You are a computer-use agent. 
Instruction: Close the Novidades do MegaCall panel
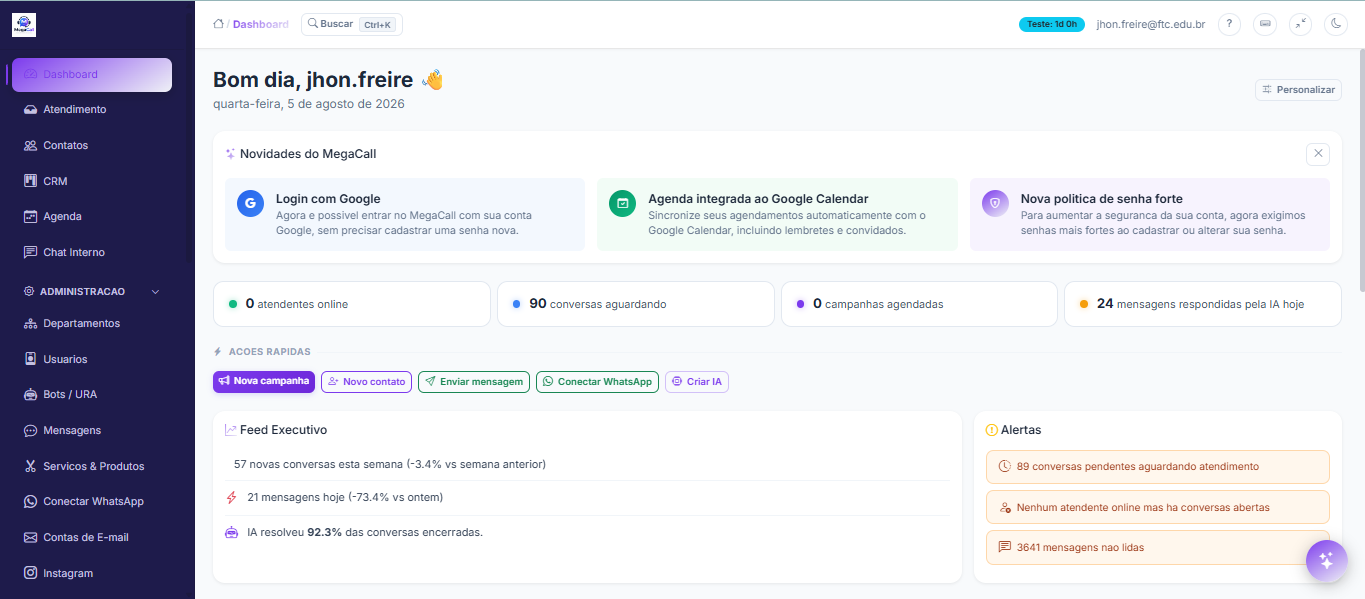tap(1318, 154)
